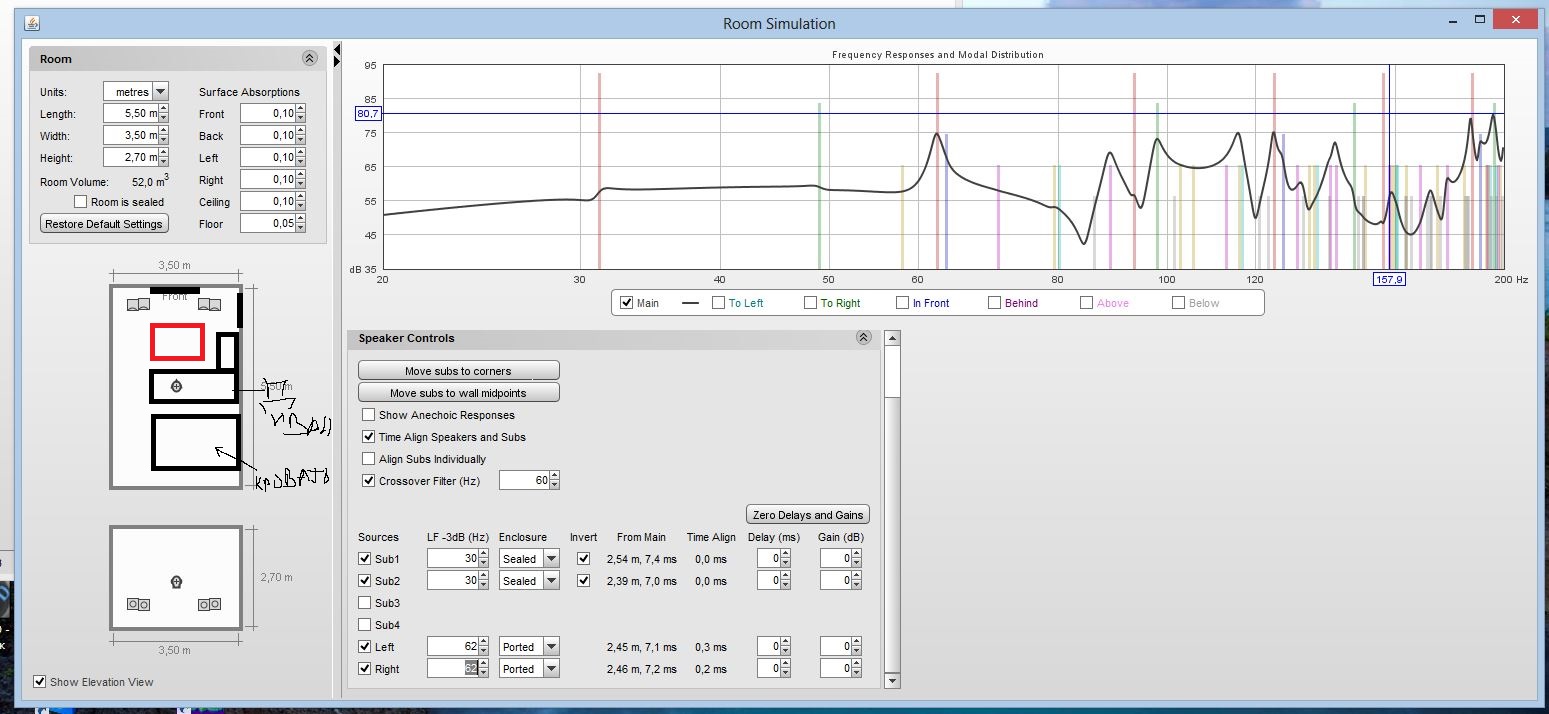Click the Java icon in title bar
Screen dimensions: 1549x714
pos(32,23)
